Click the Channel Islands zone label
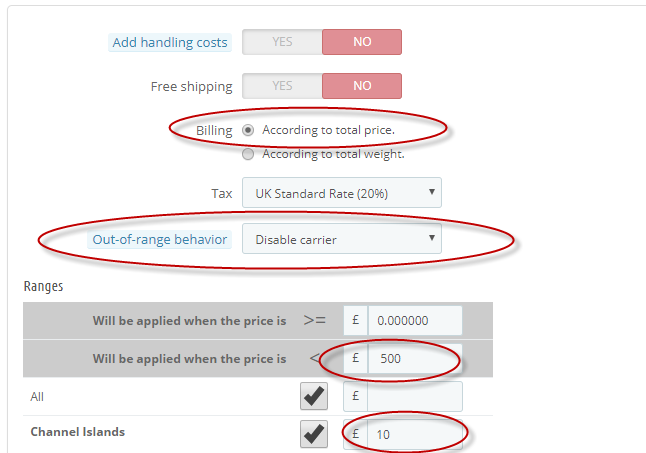 [78, 433]
